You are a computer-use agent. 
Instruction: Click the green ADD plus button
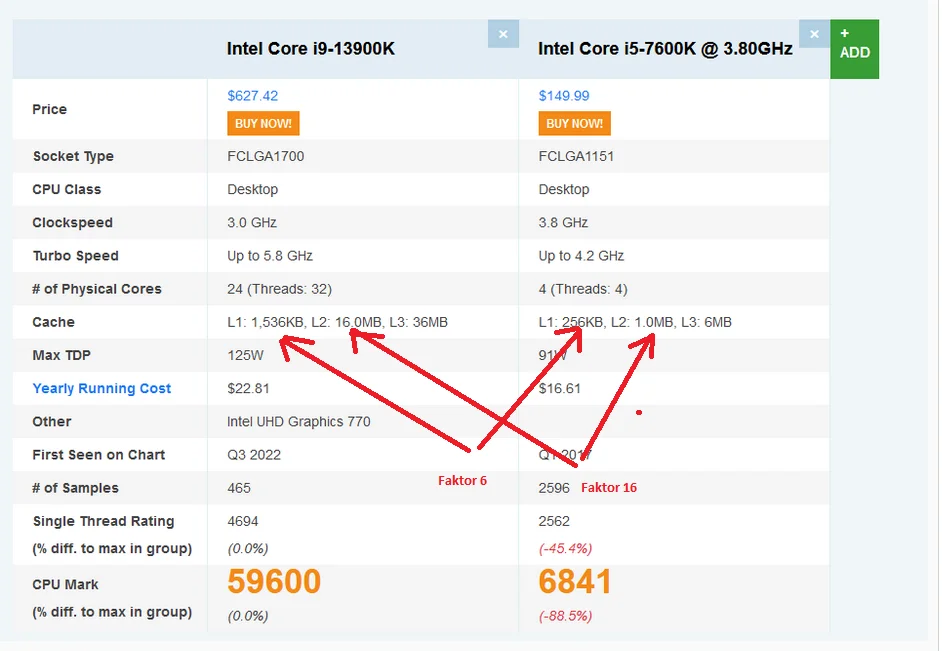[854, 49]
